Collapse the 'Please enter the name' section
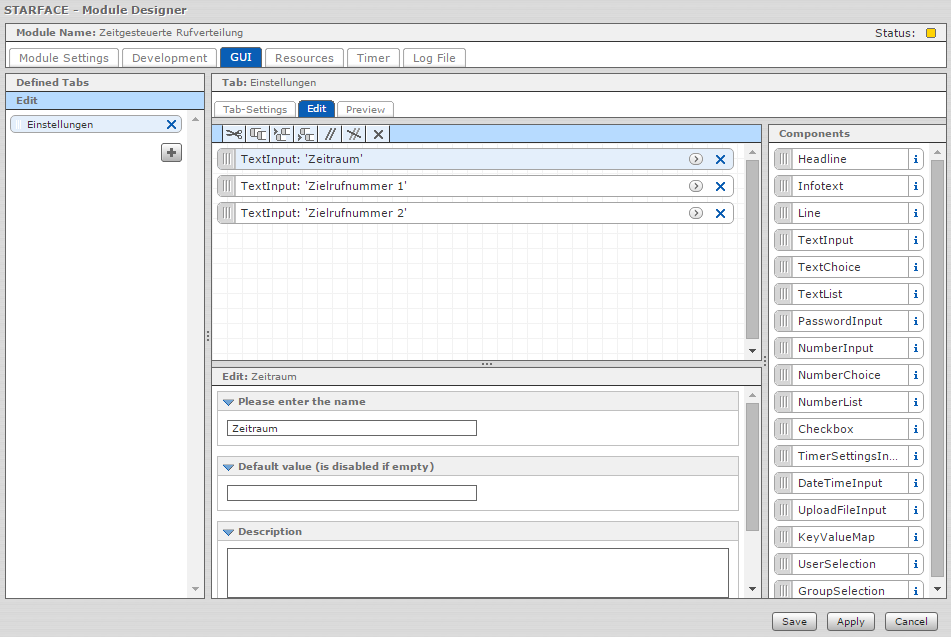Viewport: 951px width, 637px height. point(228,402)
